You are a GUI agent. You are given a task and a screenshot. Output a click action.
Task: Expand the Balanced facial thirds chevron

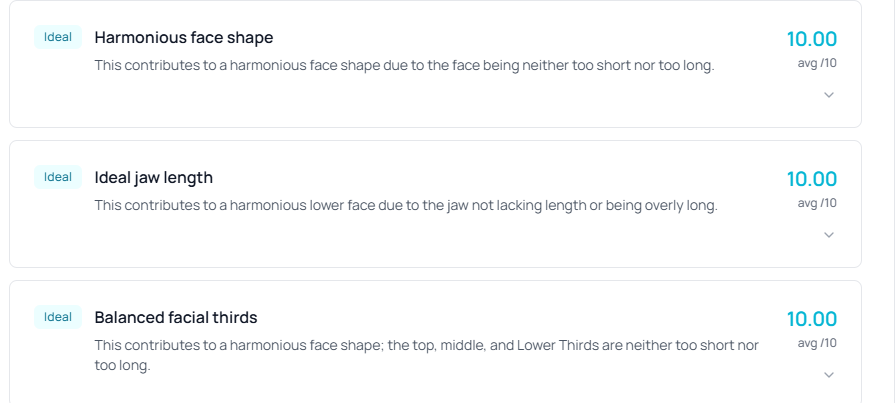828,375
